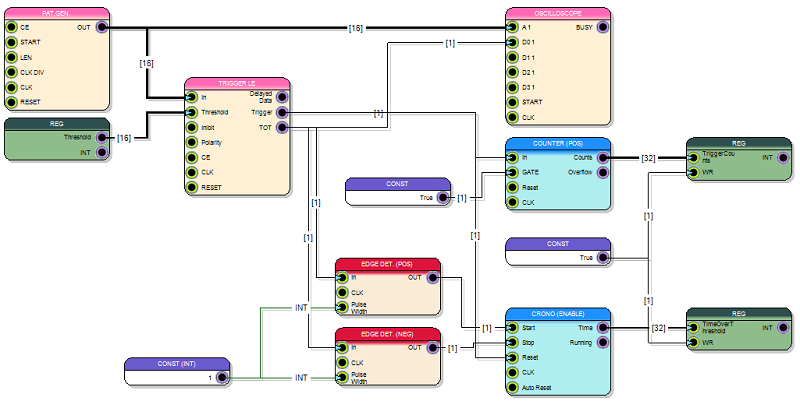Click the OUT pin of EDGE DET. (POS)
800x401 pixels.
[x=433, y=278]
